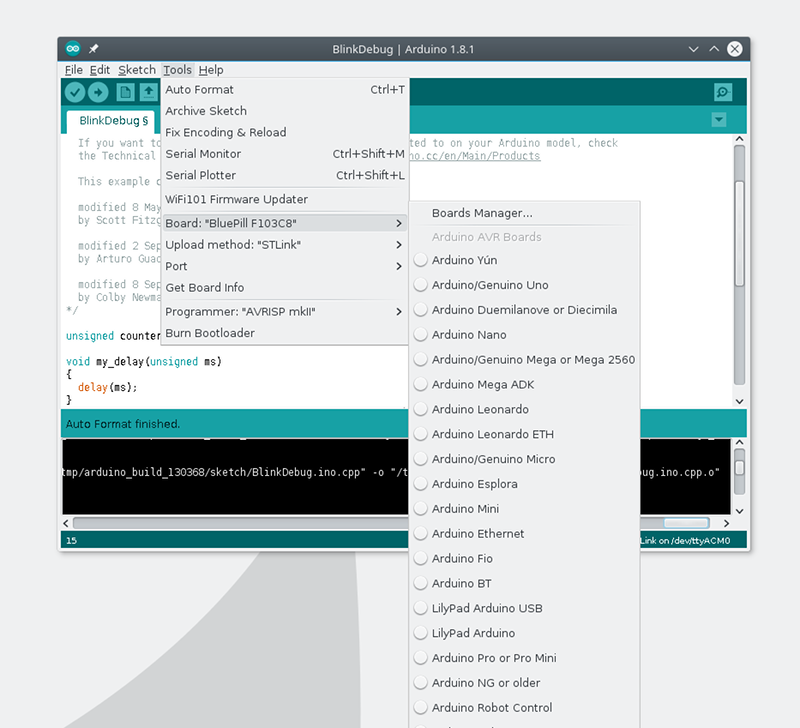This screenshot has width=800, height=728.
Task: Choose the Arduino Leonardo radio button
Action: click(421, 409)
